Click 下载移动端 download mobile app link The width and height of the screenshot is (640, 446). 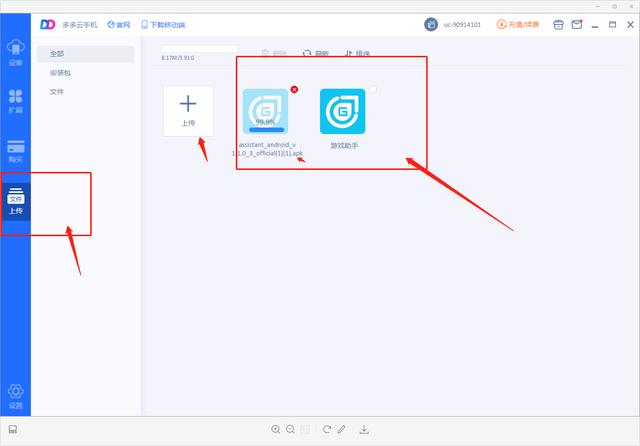click(x=163, y=25)
